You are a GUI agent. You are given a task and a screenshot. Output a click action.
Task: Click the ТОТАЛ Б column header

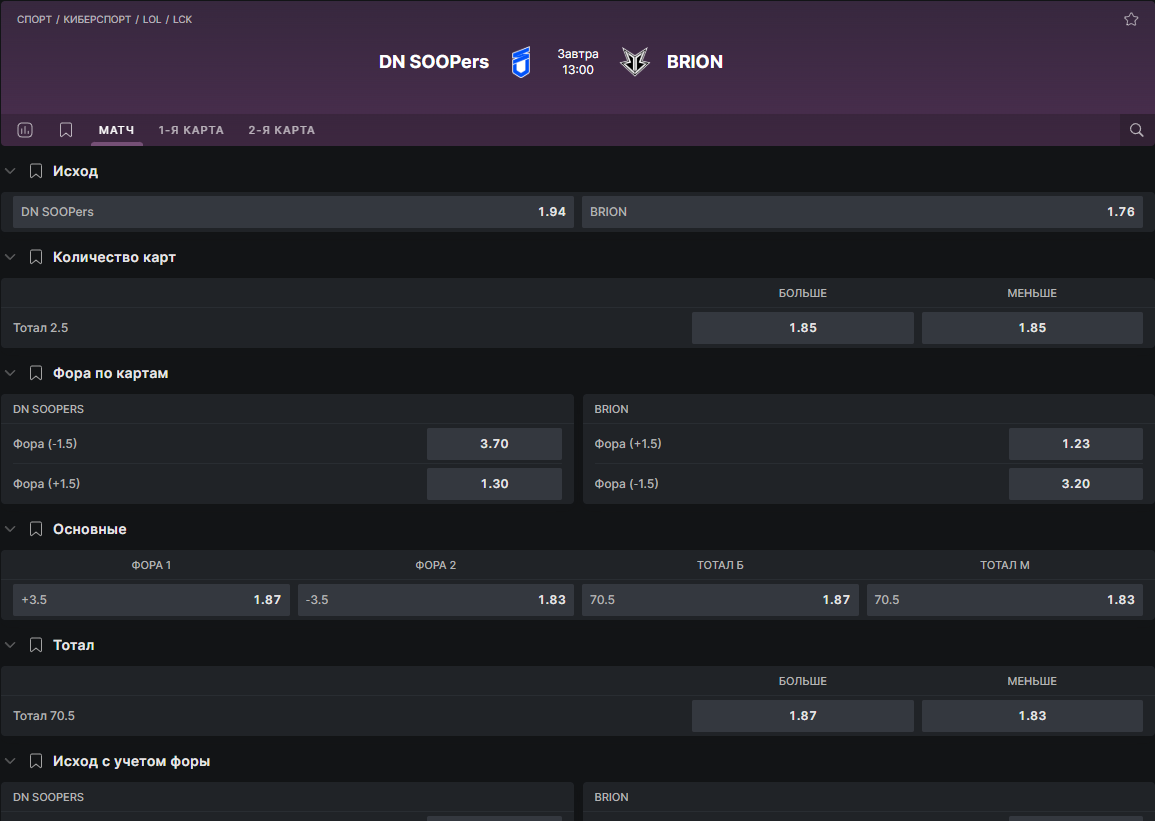point(720,565)
